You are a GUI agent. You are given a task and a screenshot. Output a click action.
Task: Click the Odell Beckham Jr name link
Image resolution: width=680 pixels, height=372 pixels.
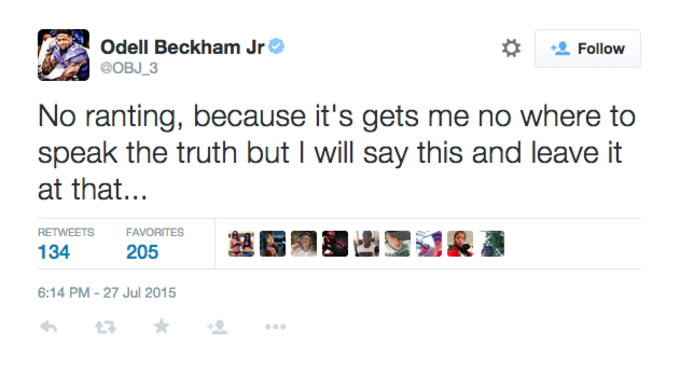[x=182, y=47]
